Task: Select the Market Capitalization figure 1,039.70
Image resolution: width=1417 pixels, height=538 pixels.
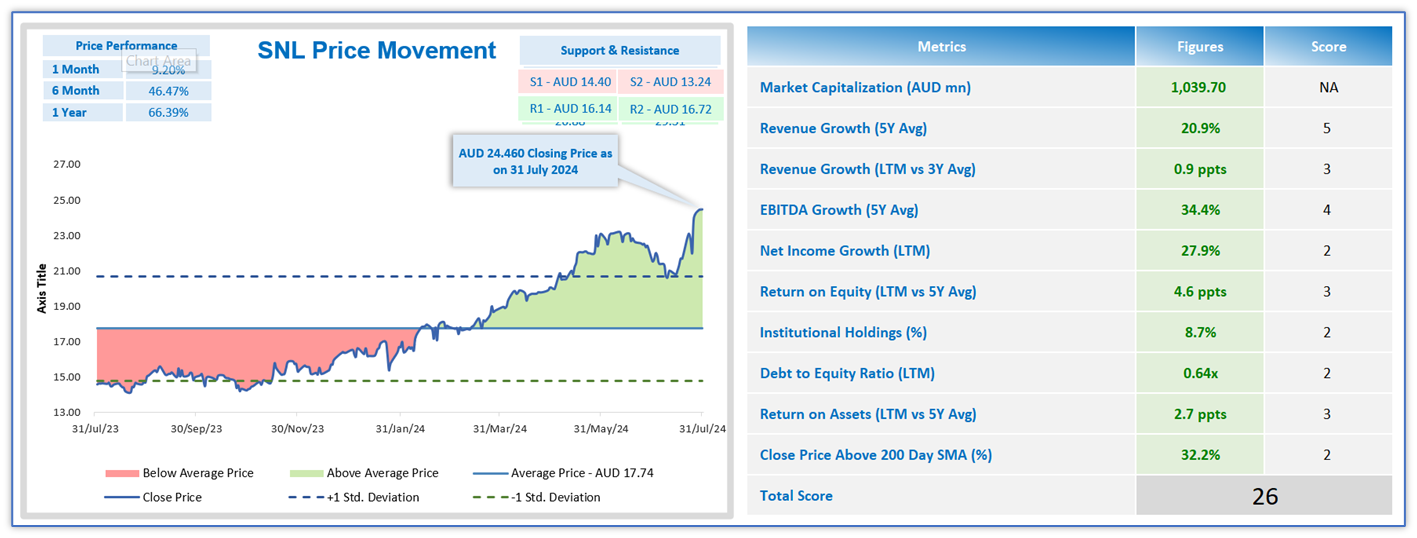Action: 1199,87
